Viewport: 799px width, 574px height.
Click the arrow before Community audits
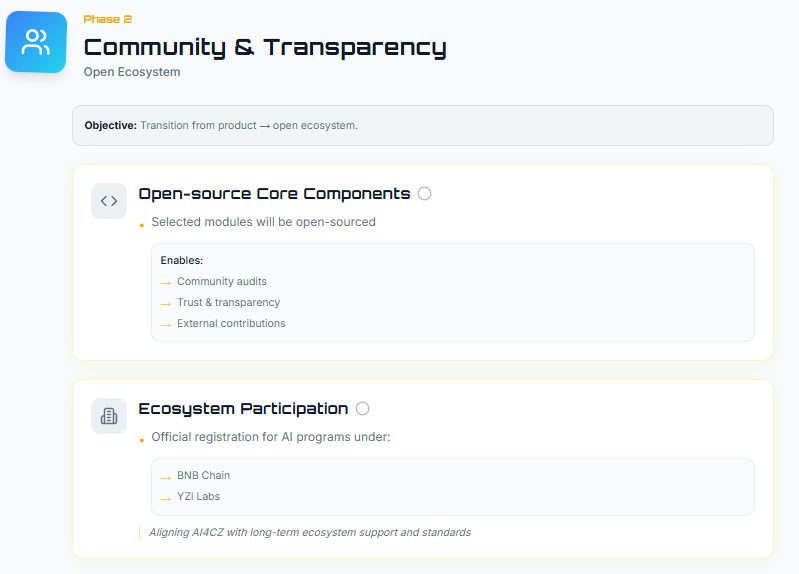pyautogui.click(x=166, y=282)
